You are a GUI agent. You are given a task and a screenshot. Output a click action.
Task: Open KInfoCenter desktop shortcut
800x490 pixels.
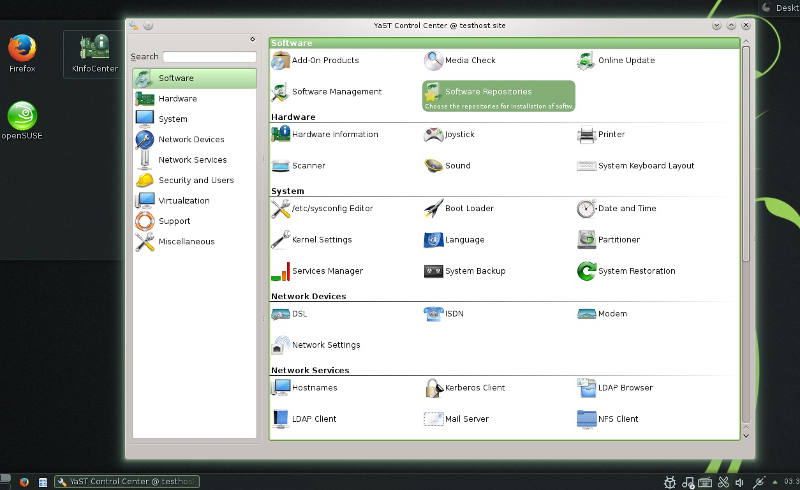click(x=95, y=53)
